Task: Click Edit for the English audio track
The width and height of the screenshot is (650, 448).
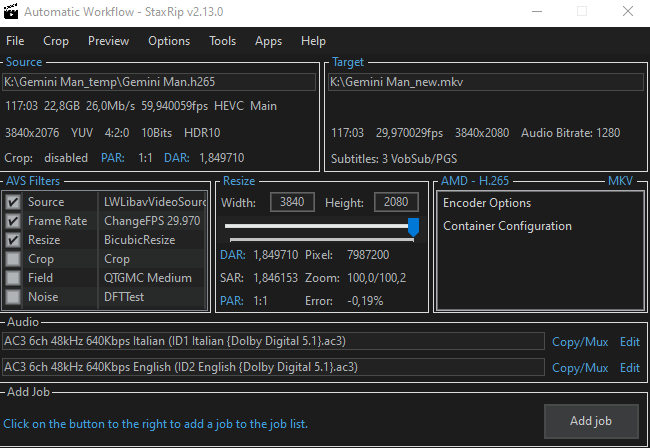Action: point(629,367)
